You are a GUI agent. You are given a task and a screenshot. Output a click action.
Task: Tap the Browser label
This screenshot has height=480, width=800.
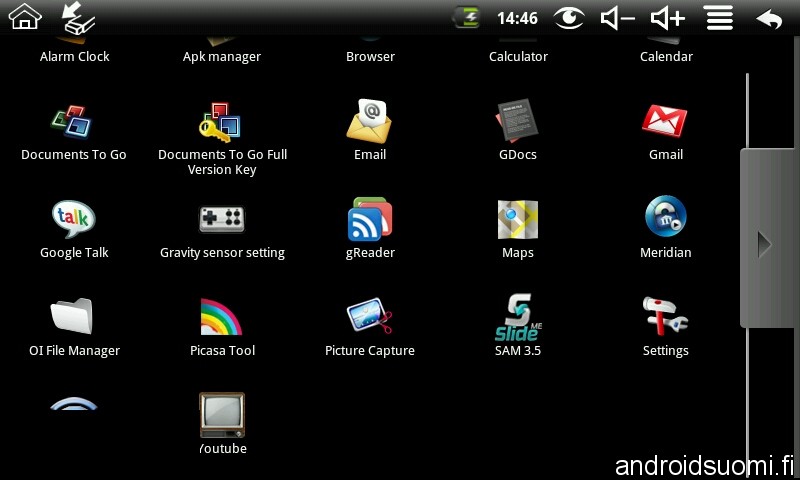(370, 57)
